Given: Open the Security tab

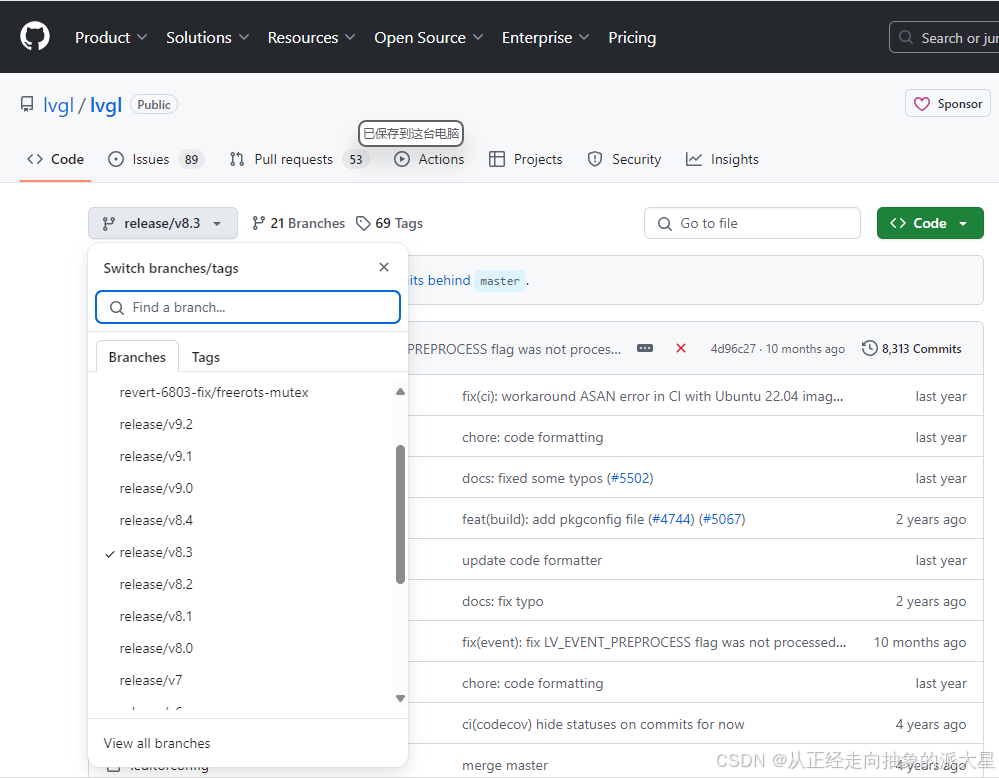Looking at the screenshot, I should click(624, 159).
